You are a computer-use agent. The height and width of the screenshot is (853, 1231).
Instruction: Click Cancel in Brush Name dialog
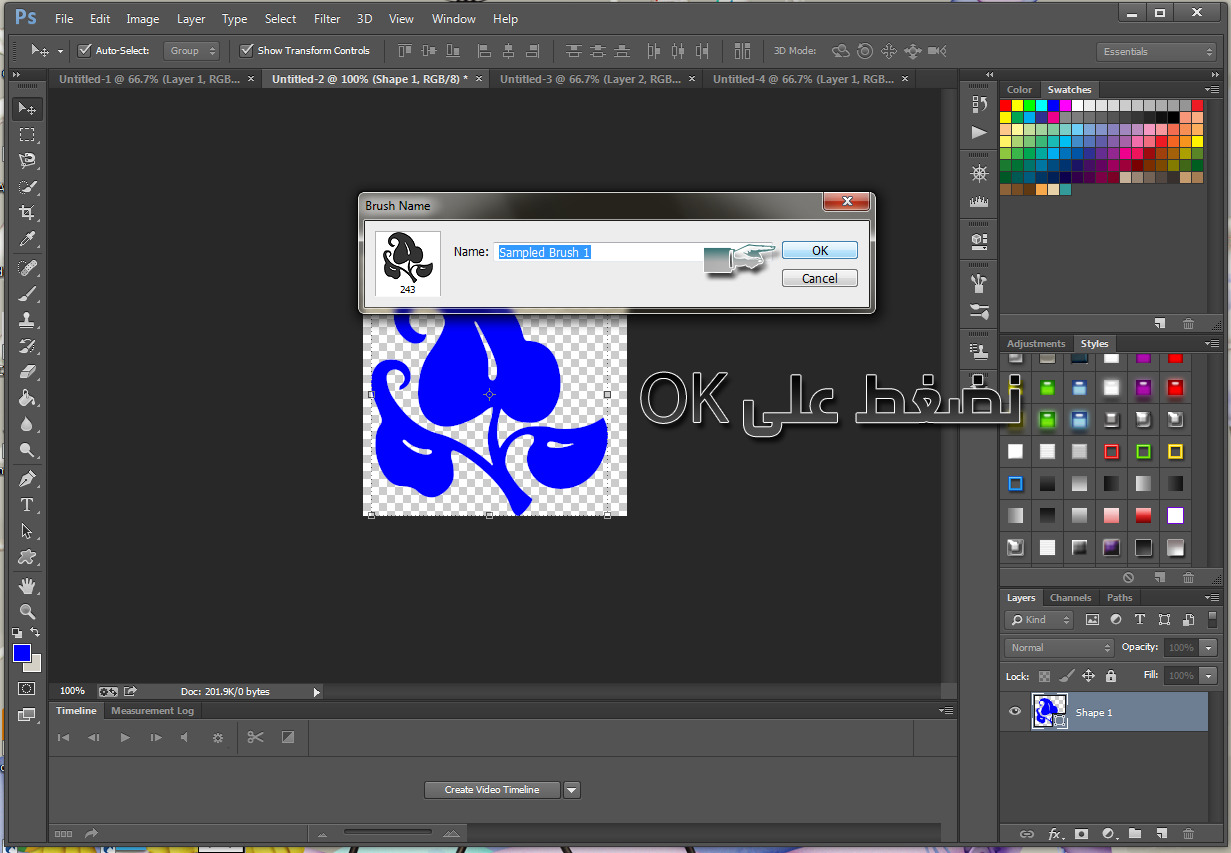(x=819, y=278)
